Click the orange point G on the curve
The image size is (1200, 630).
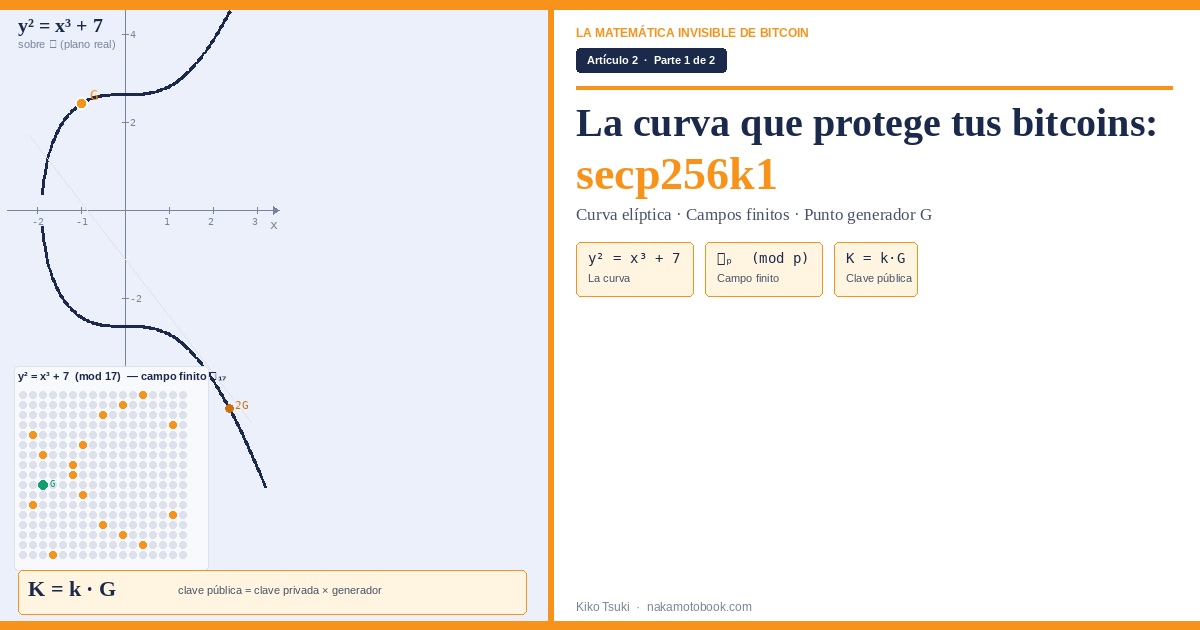pos(82,104)
